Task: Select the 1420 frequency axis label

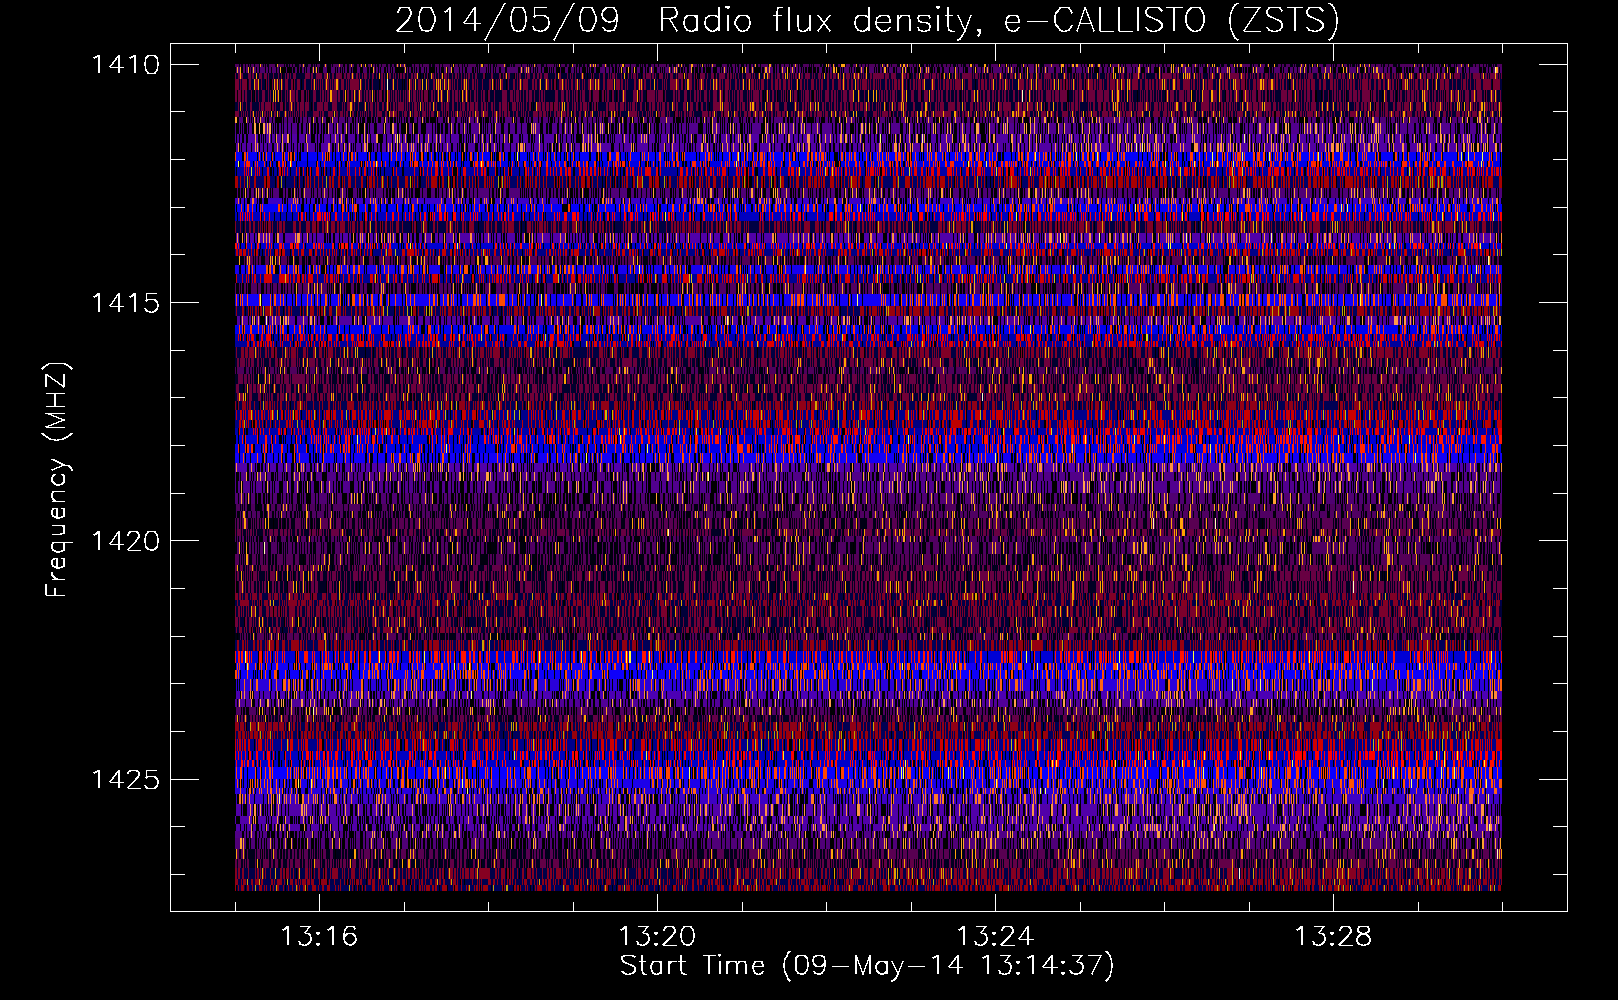Action: (124, 541)
